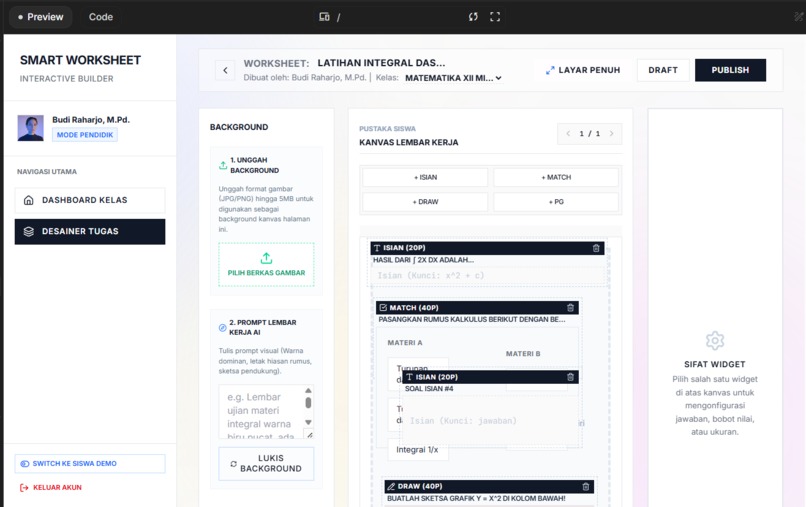
Task: Click the layers icon beside DESAINER TUGAS
Action: 29,231
